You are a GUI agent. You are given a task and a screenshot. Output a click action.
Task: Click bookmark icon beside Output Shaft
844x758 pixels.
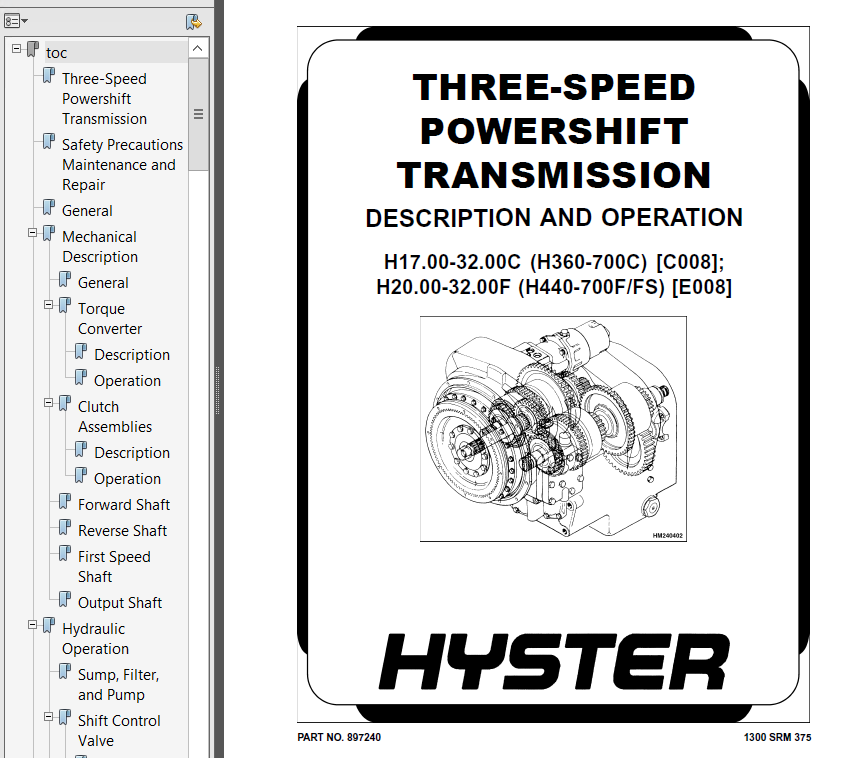pos(65,600)
